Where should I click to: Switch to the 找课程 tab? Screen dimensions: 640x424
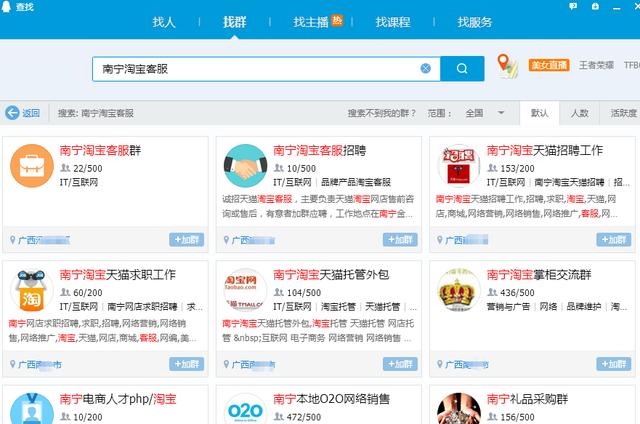[393, 22]
